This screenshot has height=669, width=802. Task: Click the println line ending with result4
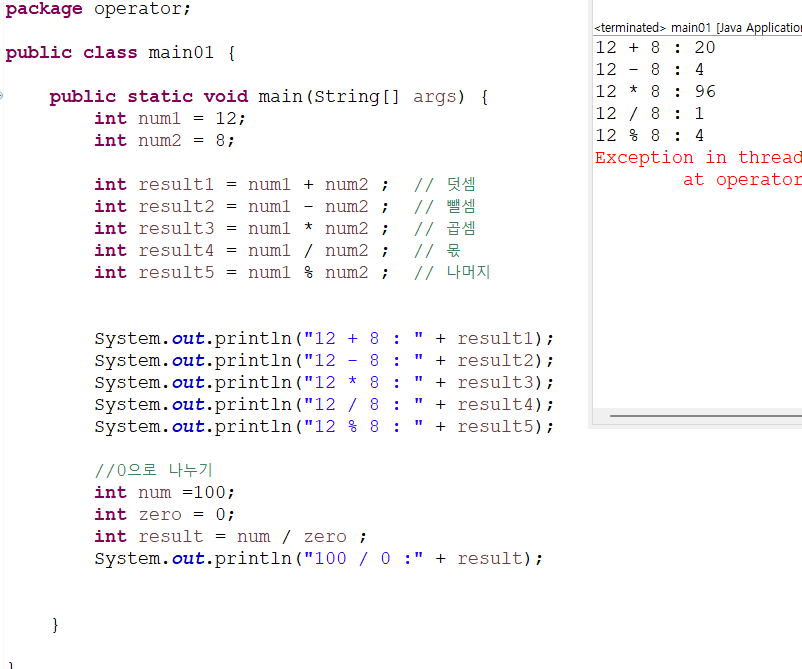point(324,405)
